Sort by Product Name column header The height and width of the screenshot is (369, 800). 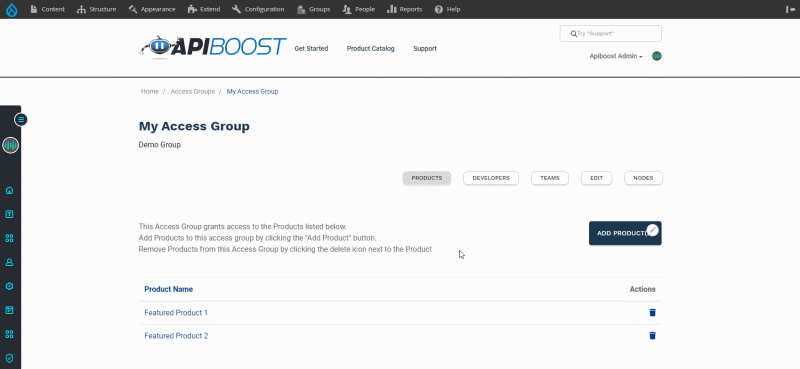tap(168, 289)
